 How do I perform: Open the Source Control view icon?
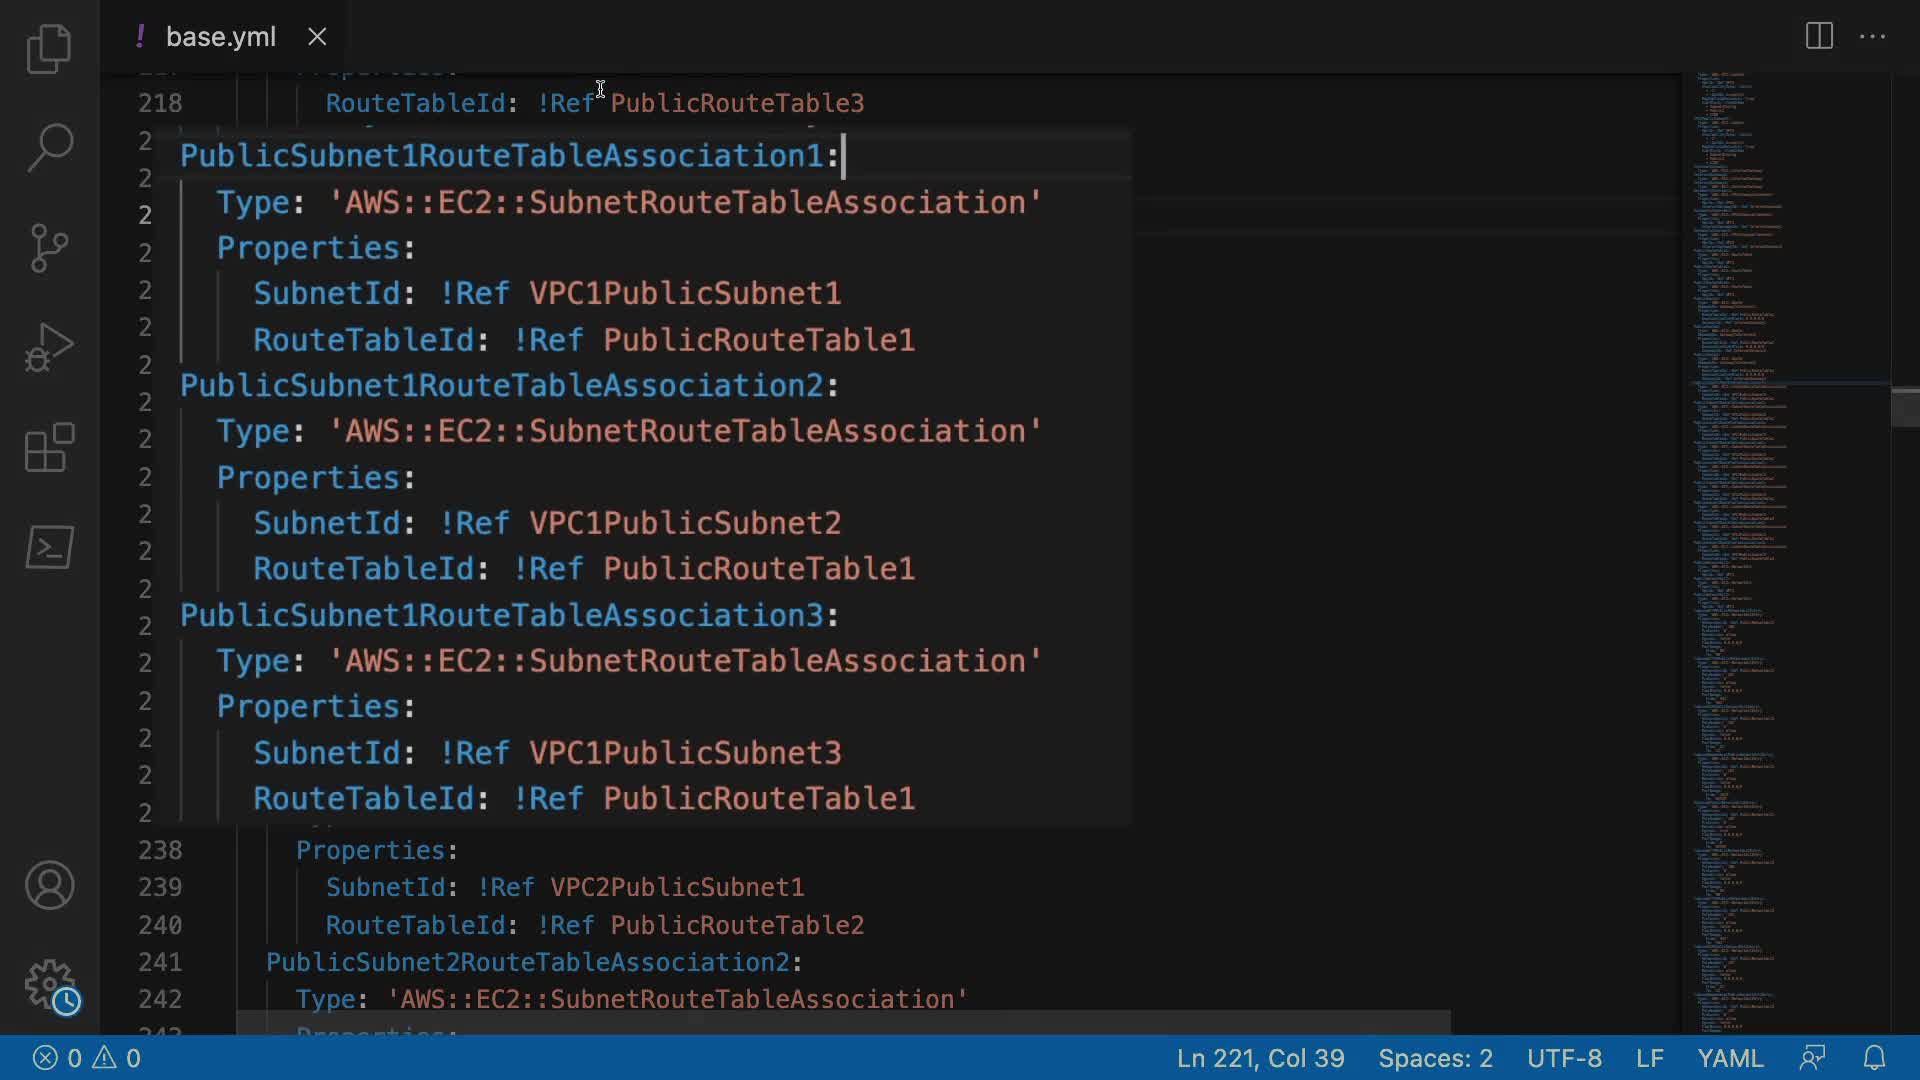click(49, 248)
